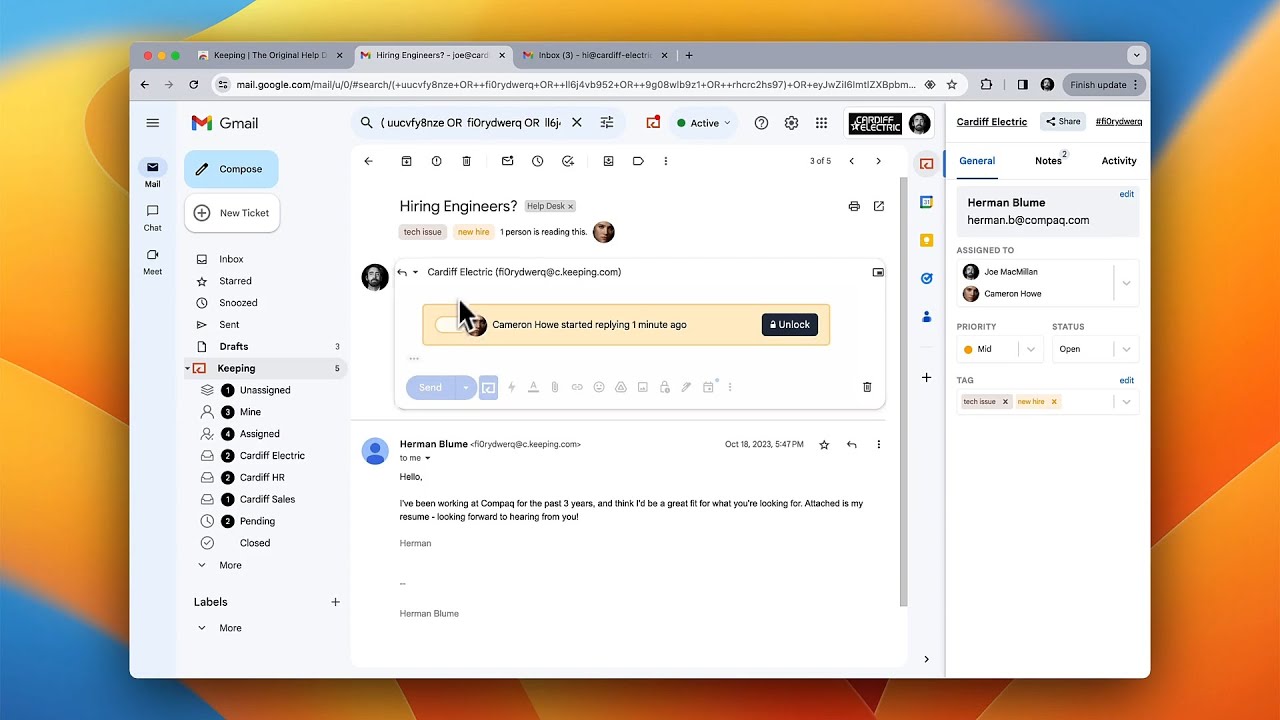Viewport: 1280px width, 720px height.
Task: Click inside the Gmail search field
Action: tap(470, 122)
